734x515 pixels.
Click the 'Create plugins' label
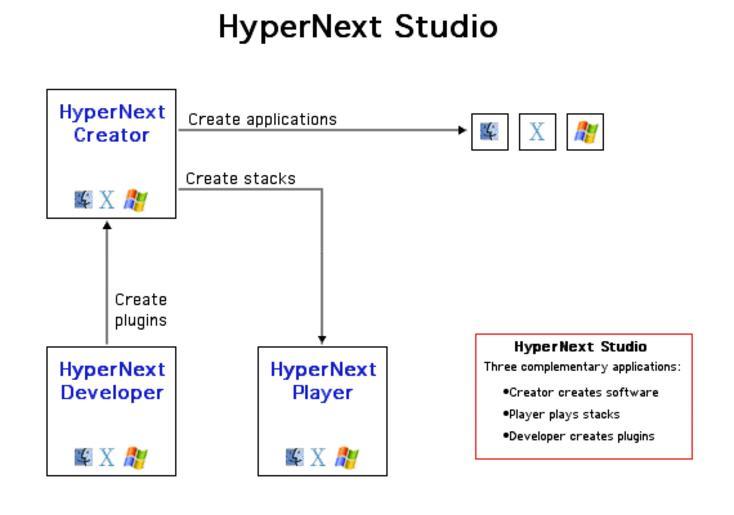(140, 310)
